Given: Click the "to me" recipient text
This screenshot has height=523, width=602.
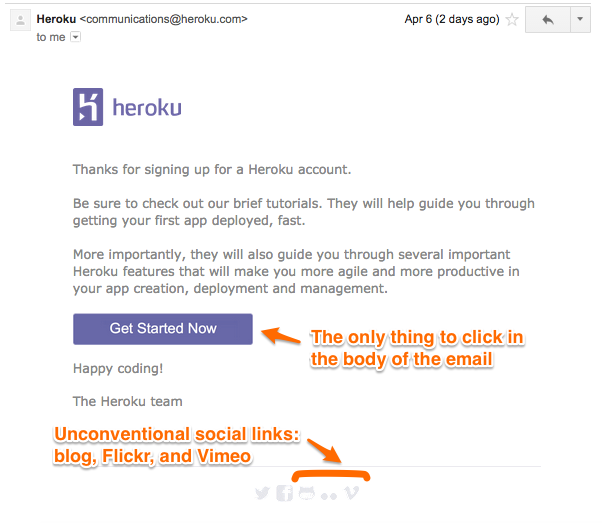Looking at the screenshot, I should [51, 37].
